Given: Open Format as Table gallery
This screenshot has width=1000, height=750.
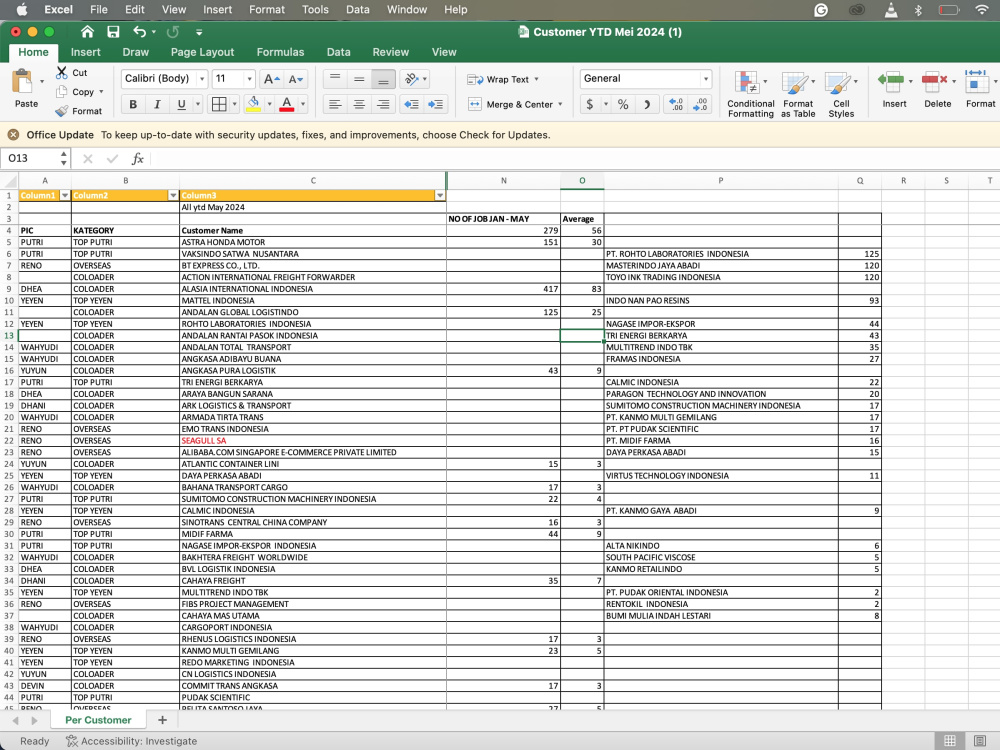Looking at the screenshot, I should tap(798, 94).
